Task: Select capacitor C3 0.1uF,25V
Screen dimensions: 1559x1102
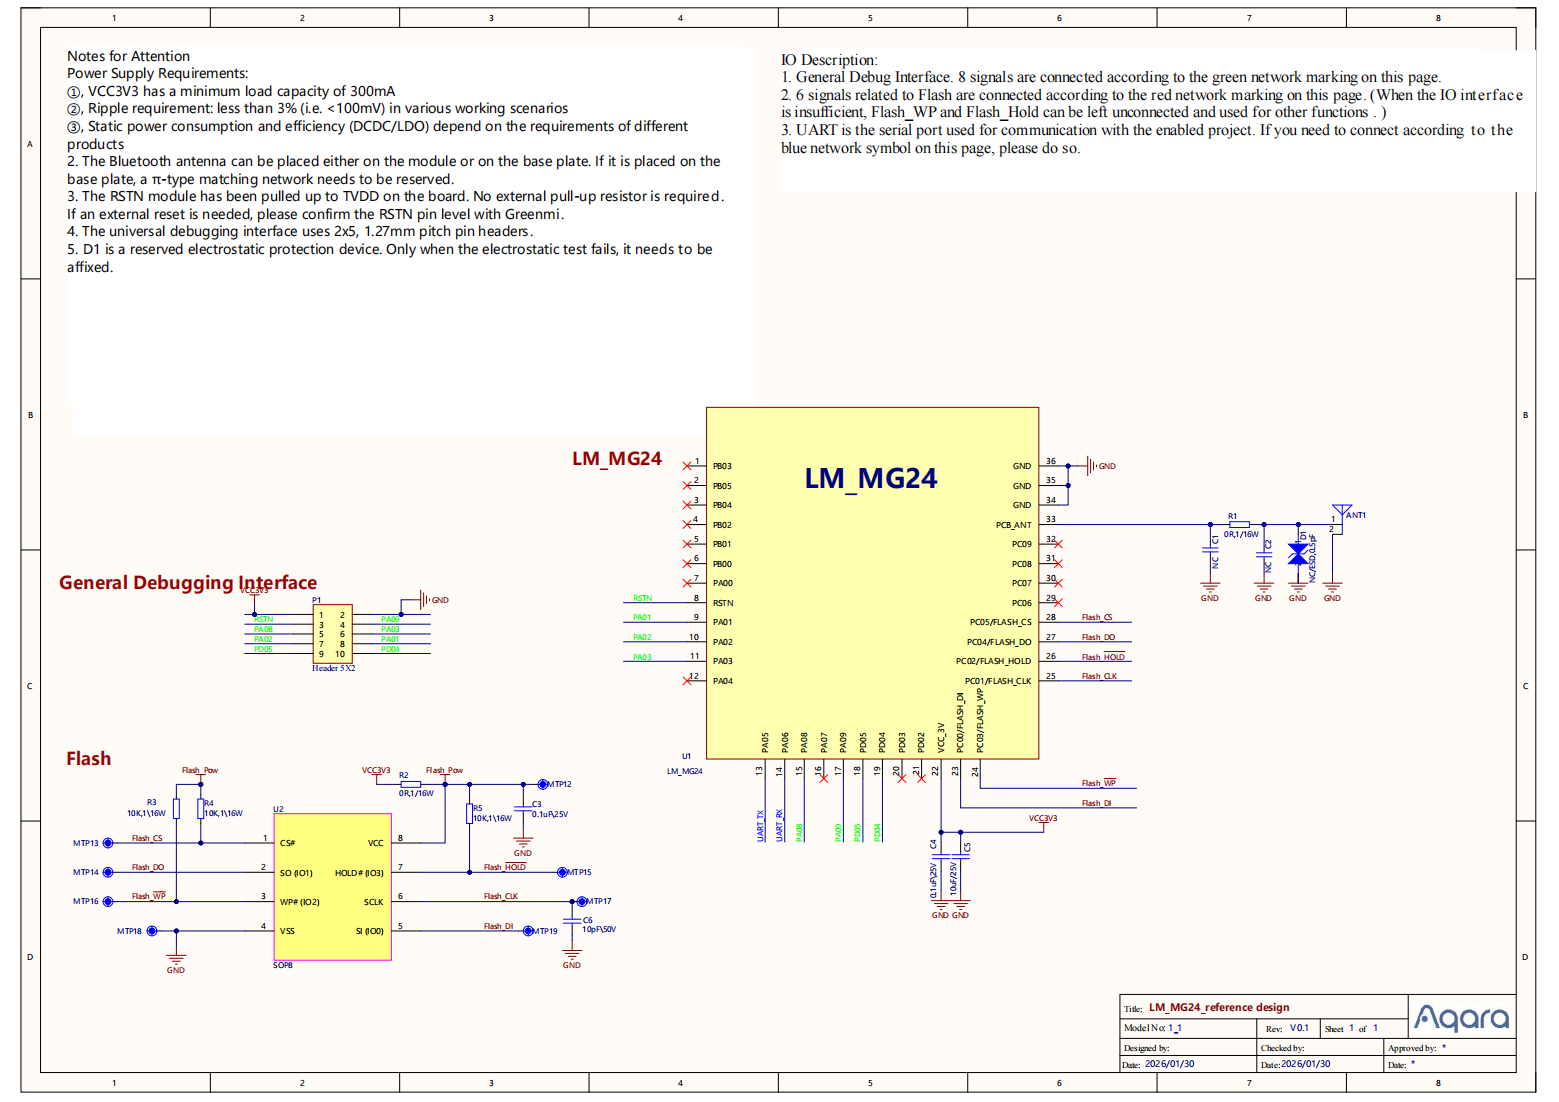Action: pos(522,809)
